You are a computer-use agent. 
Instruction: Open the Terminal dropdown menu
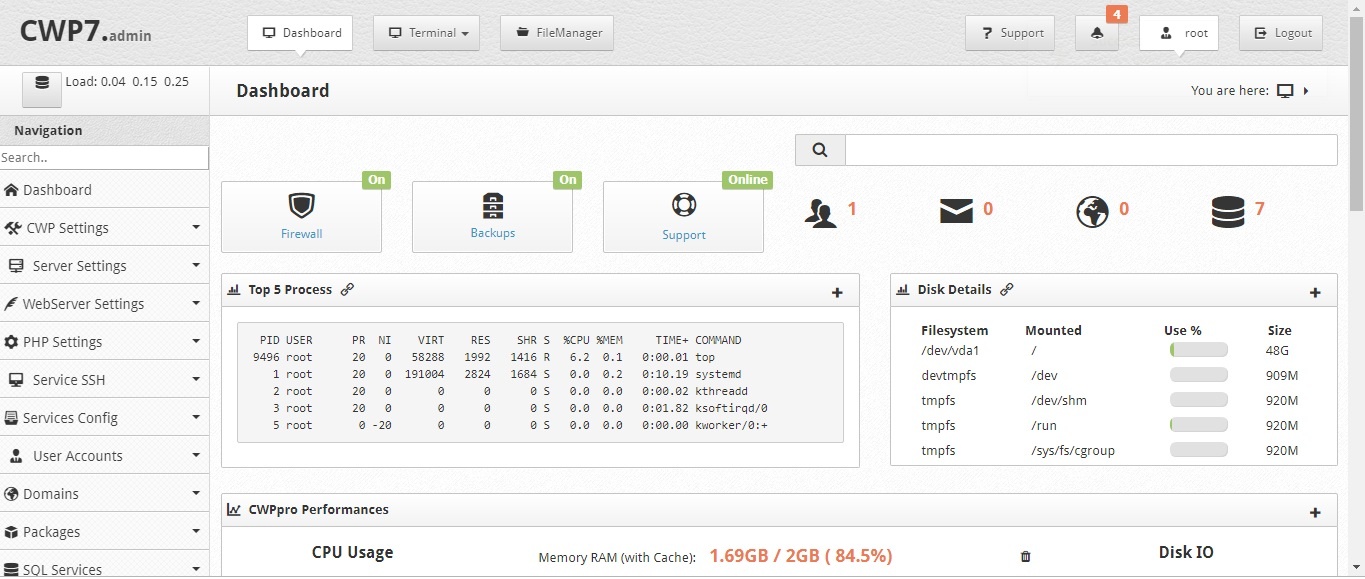point(426,33)
